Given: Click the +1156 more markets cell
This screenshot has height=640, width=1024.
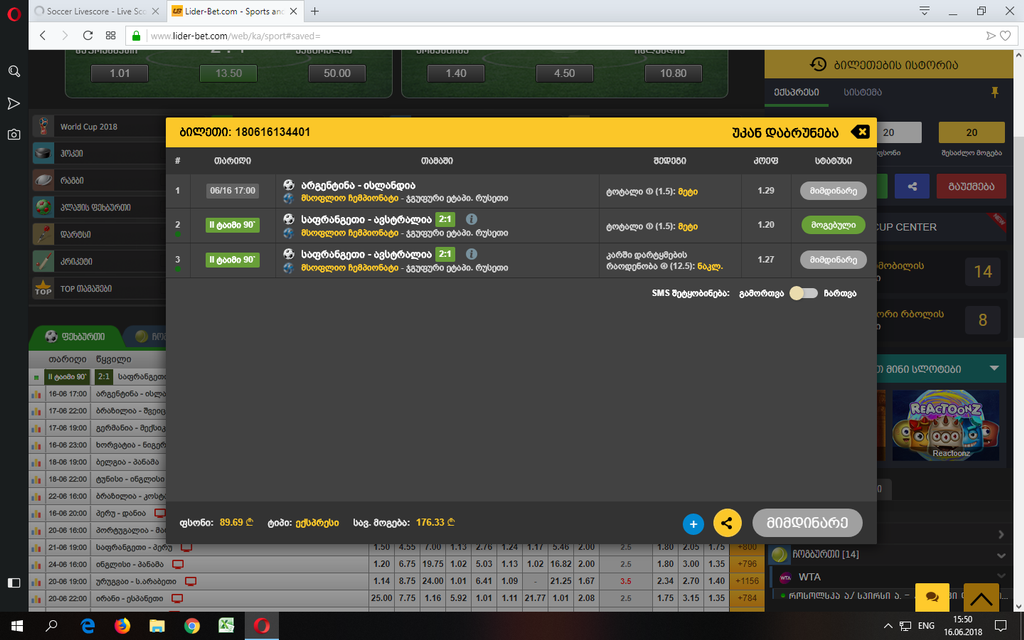Looking at the screenshot, I should click(x=746, y=581).
